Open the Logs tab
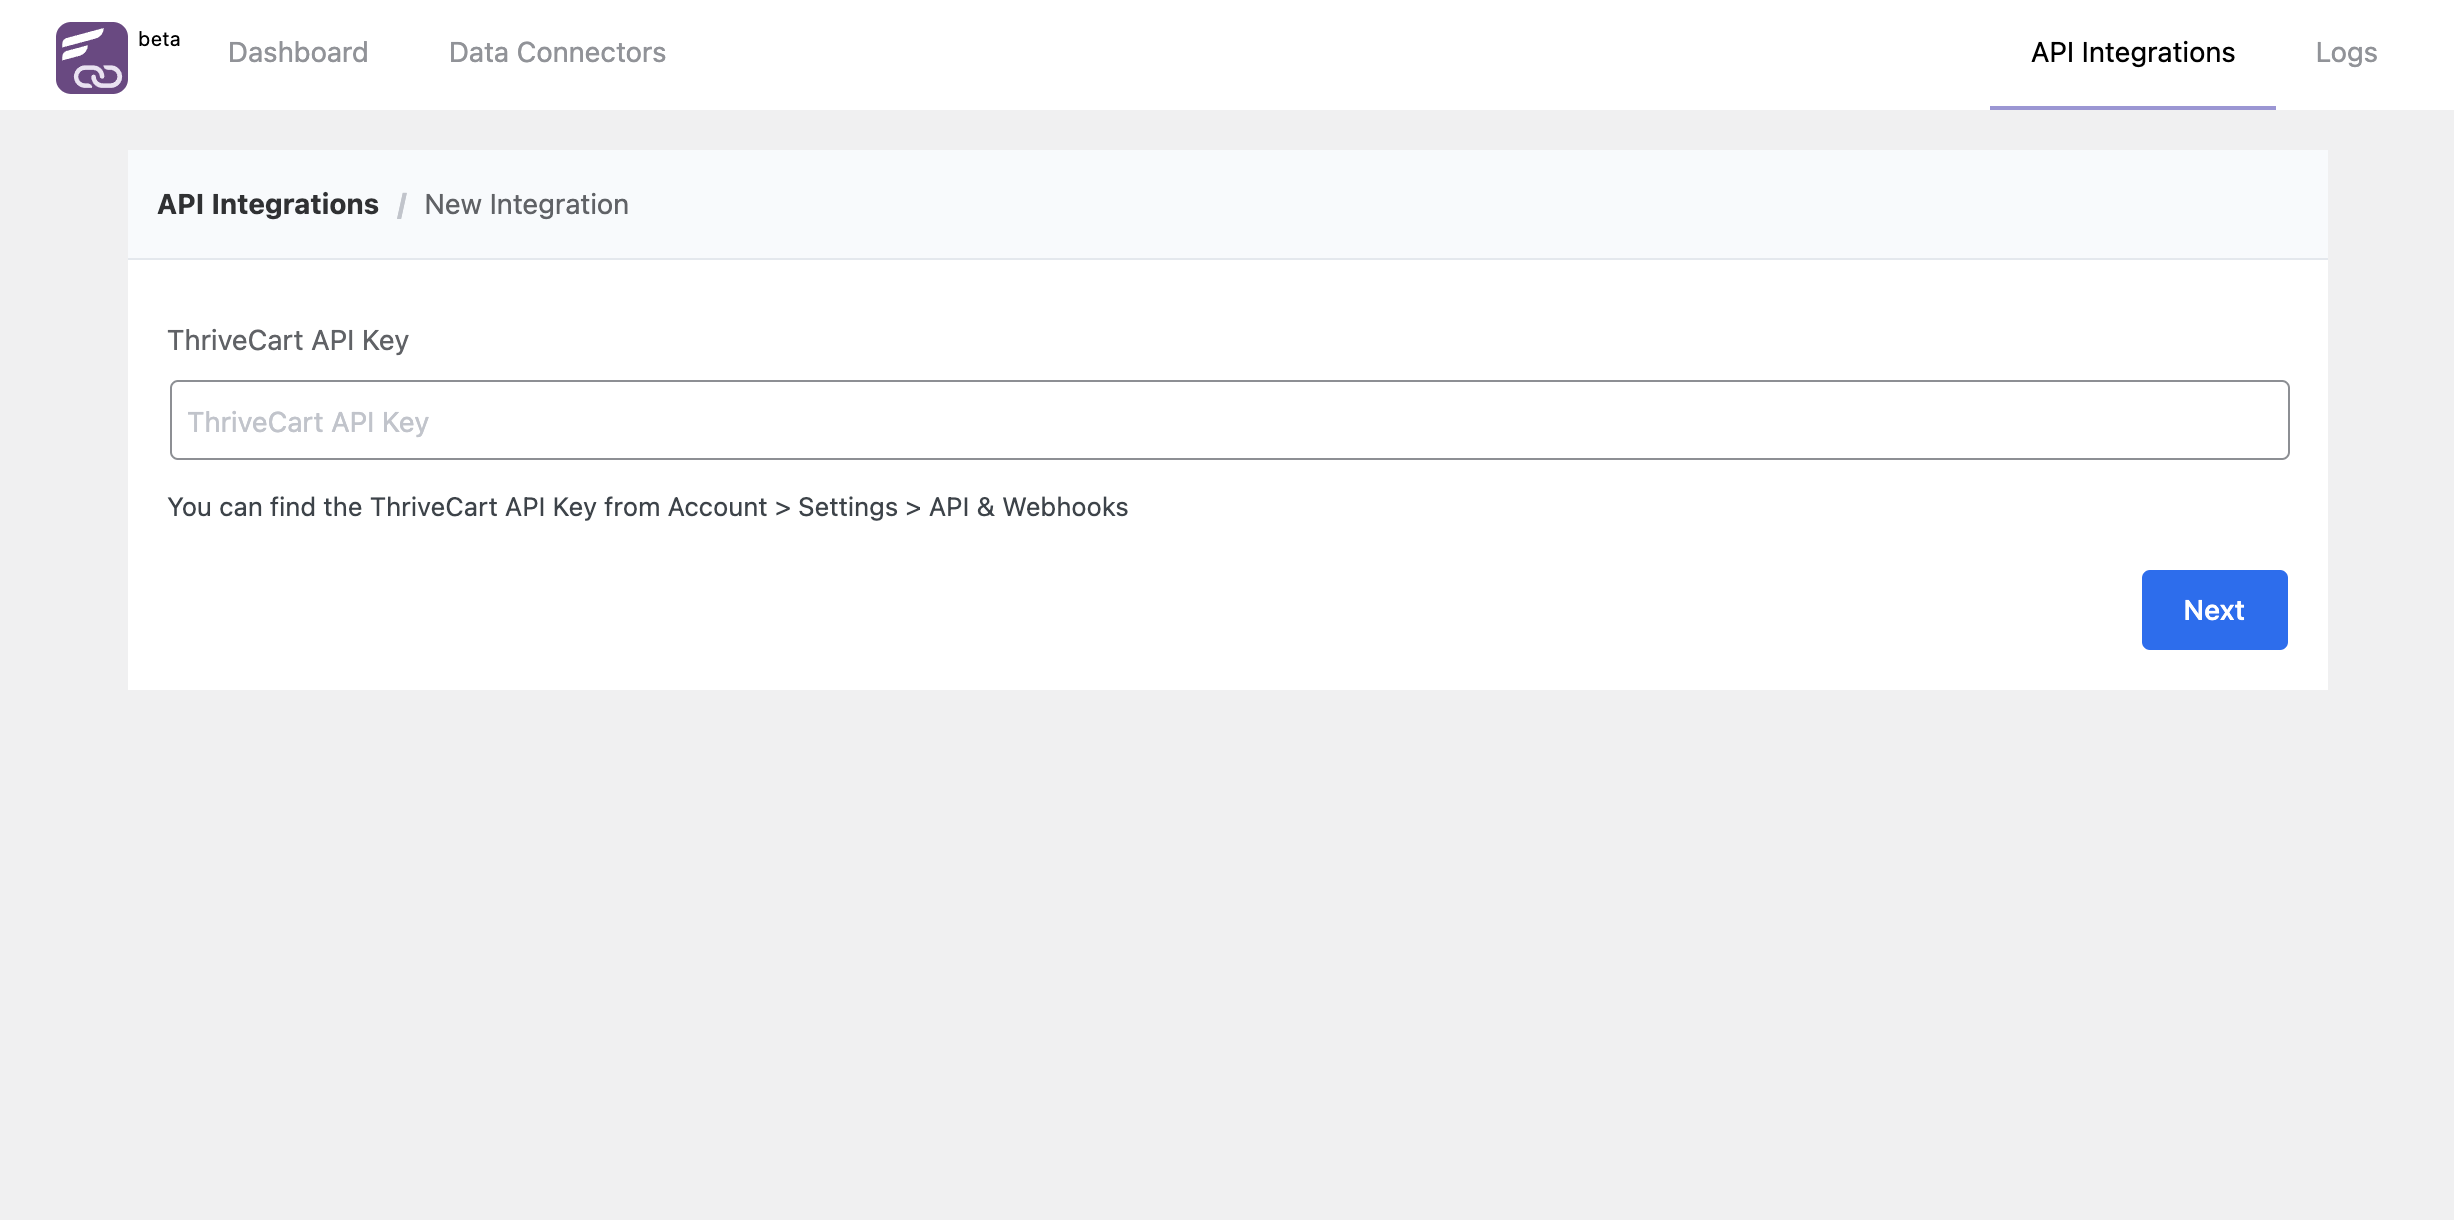Image resolution: width=2454 pixels, height=1220 pixels. (2346, 52)
